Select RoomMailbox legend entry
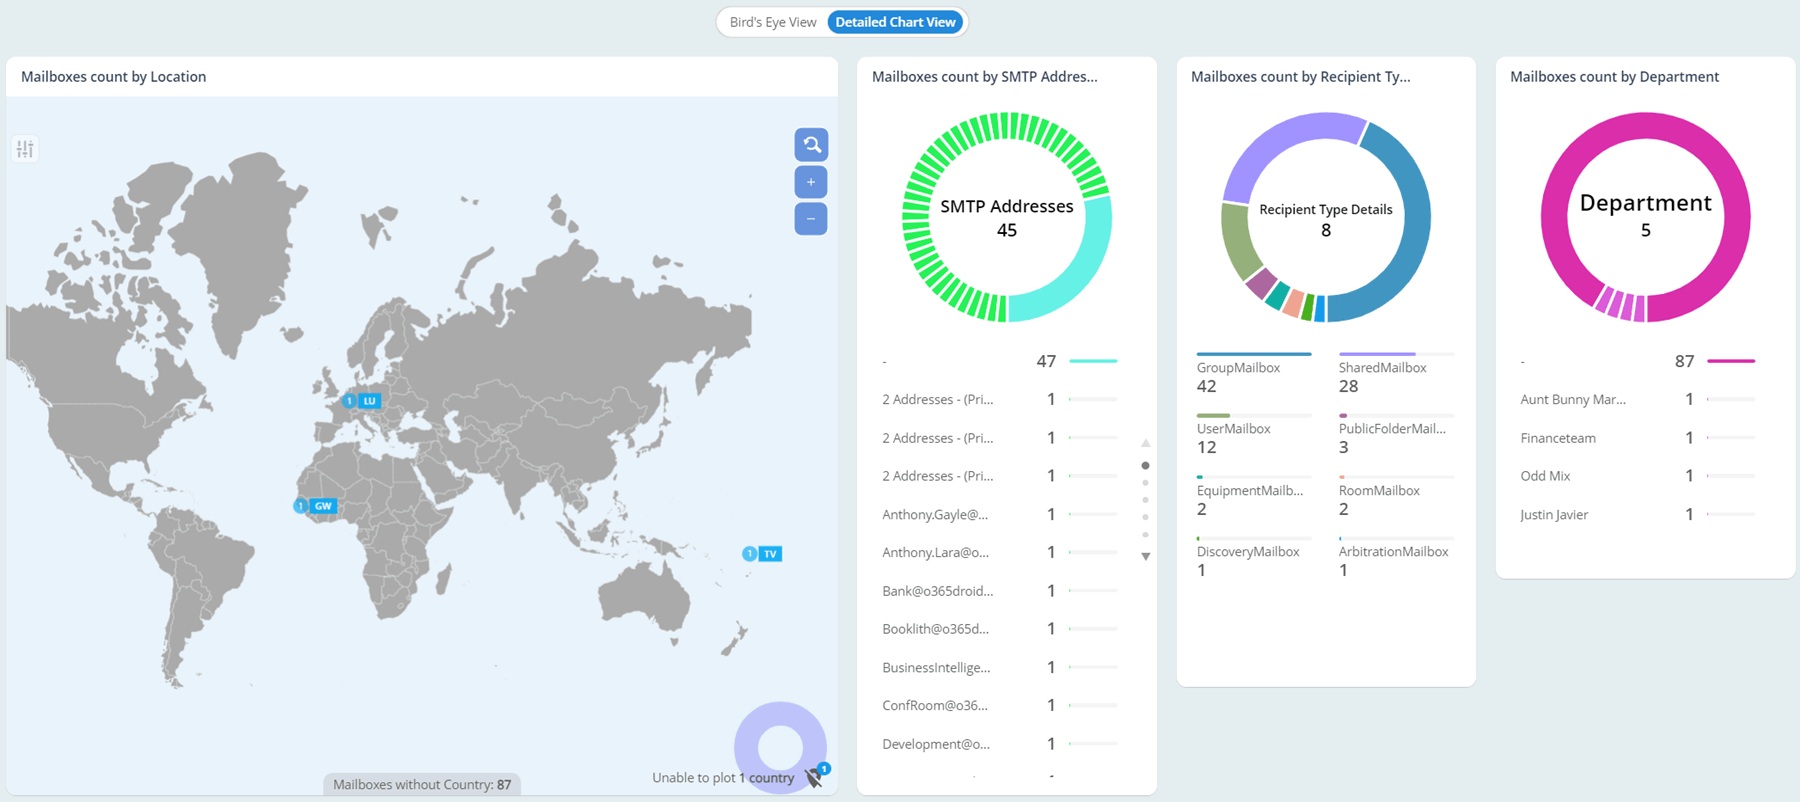1800x802 pixels. tap(1396, 497)
